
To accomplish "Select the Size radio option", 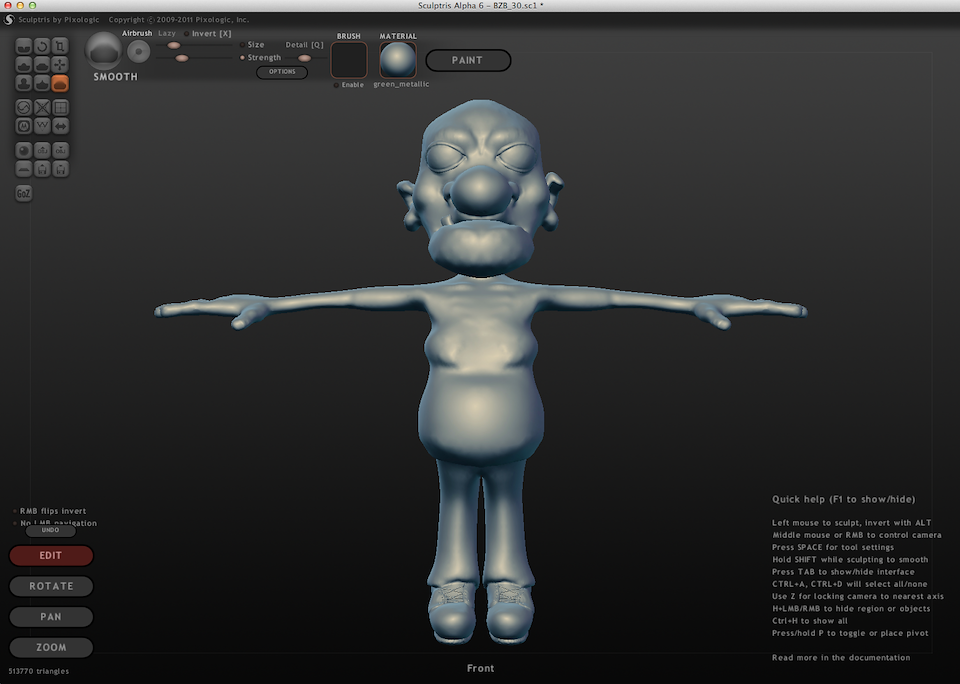I will (x=242, y=45).
